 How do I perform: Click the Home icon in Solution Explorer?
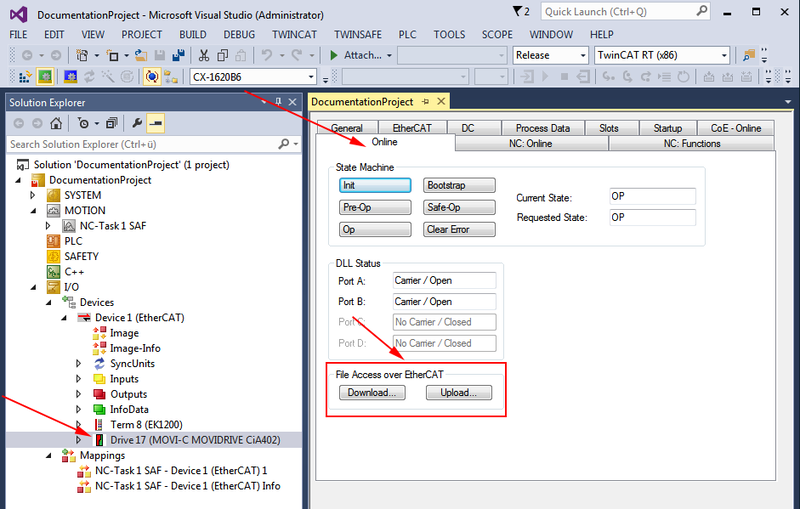[56, 123]
